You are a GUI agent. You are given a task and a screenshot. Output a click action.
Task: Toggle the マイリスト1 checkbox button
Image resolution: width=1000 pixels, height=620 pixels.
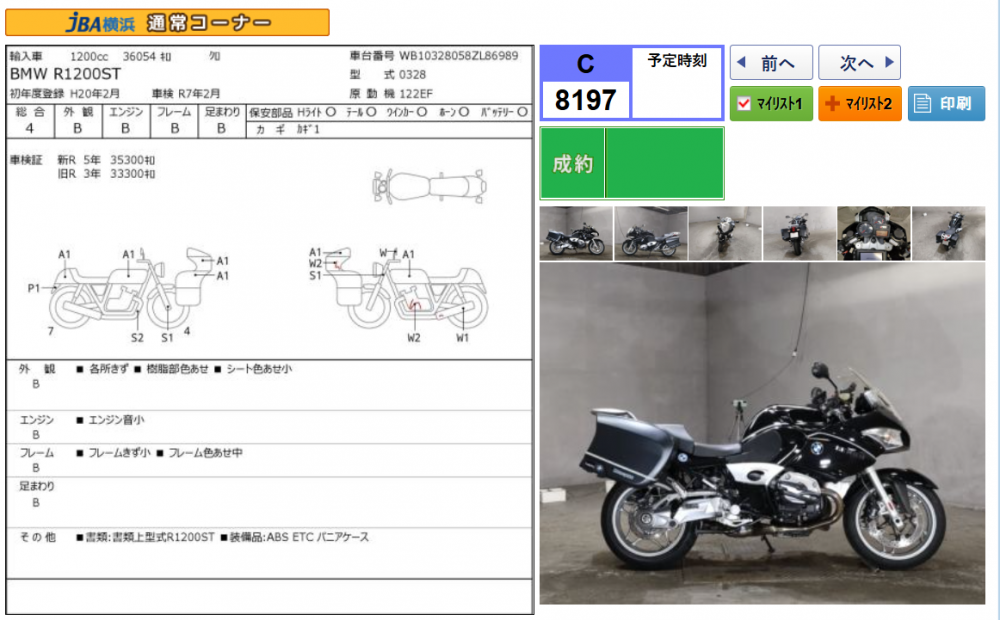click(x=771, y=103)
